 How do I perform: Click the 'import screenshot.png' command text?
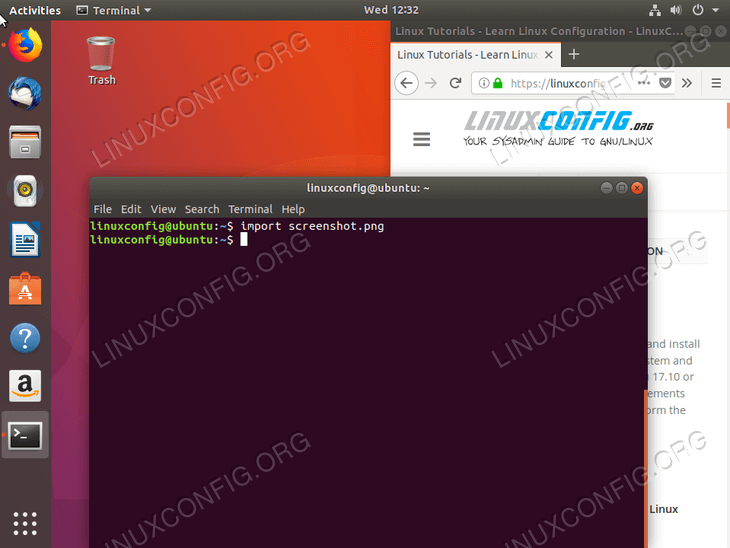pos(312,226)
